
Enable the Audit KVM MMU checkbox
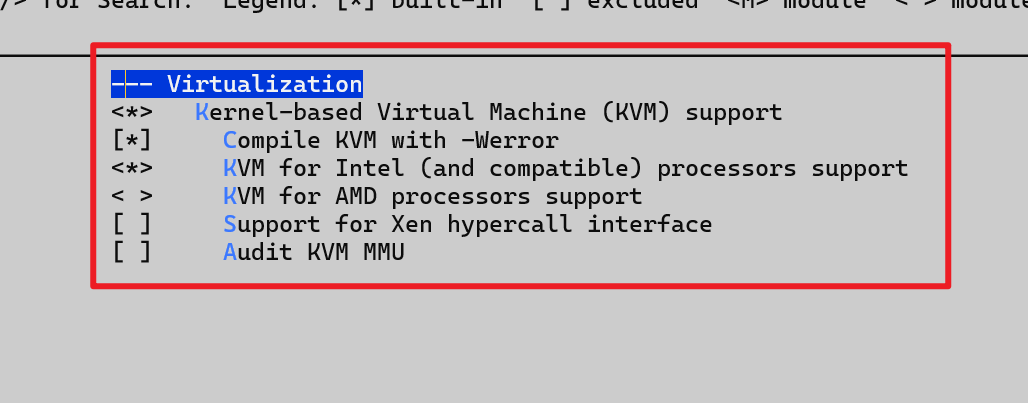pos(131,252)
